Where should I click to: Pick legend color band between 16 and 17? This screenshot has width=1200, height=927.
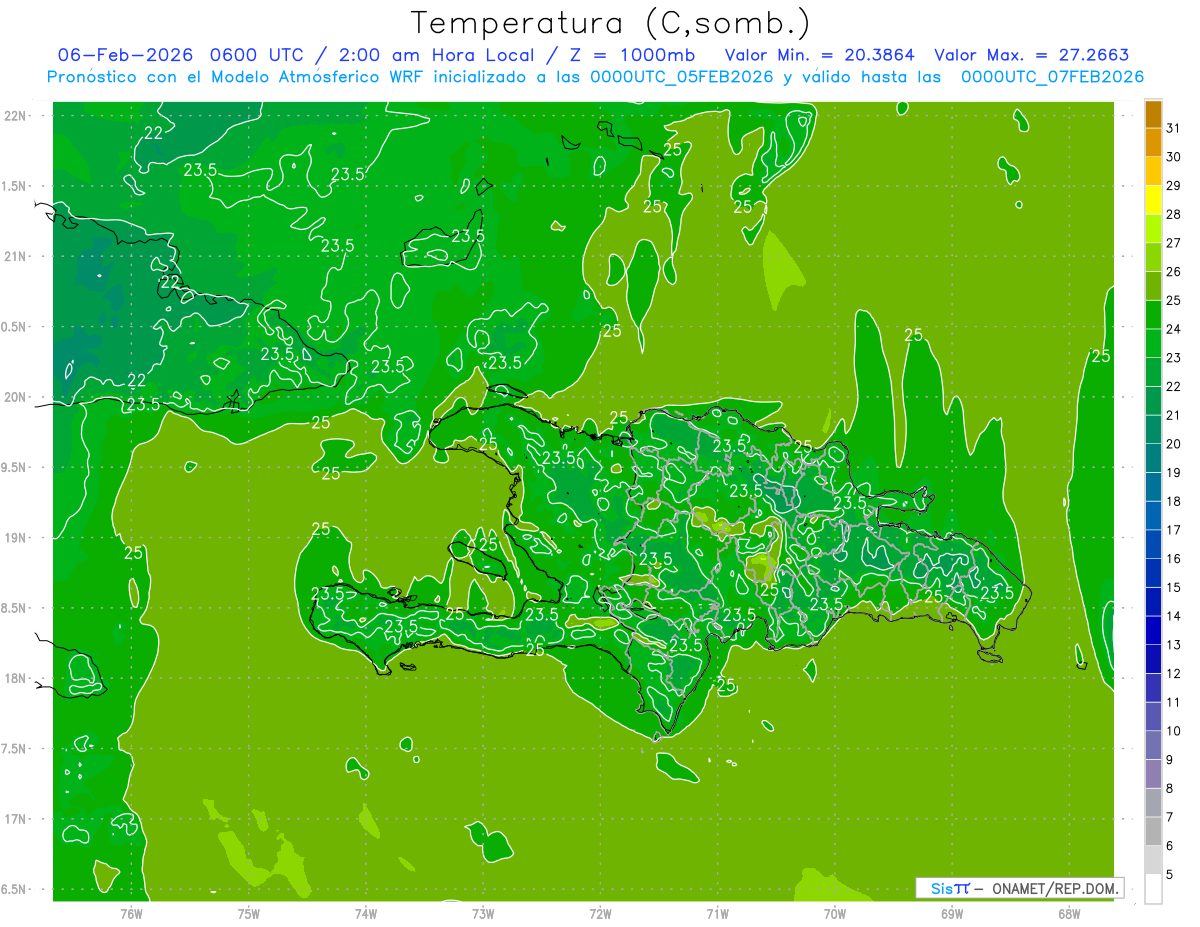point(1153,544)
